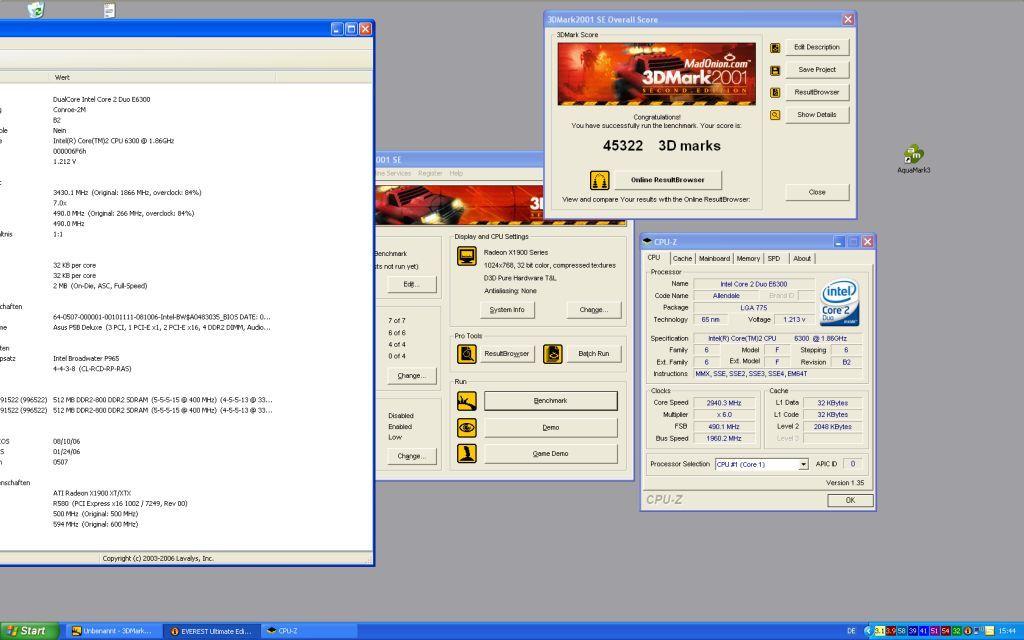Click the Pro Tools ResultBrowser magnifier icon
The width and height of the screenshot is (1024, 640).
pyautogui.click(x=467, y=354)
